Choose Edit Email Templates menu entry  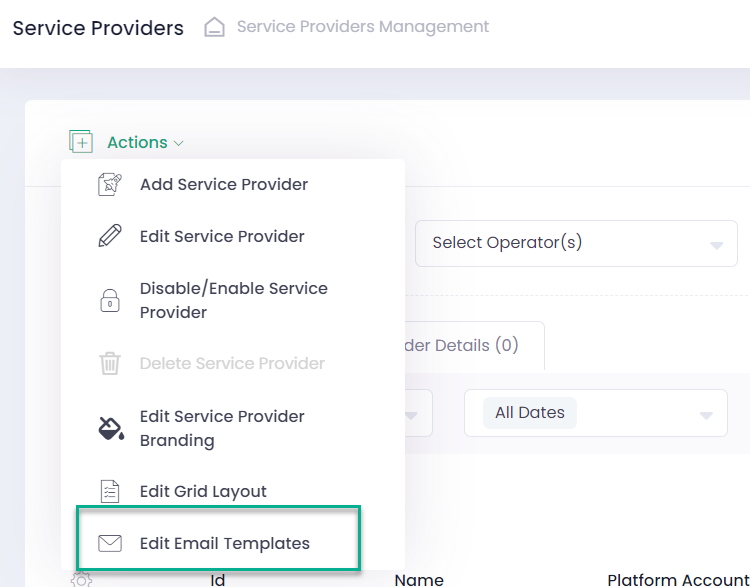pos(225,544)
